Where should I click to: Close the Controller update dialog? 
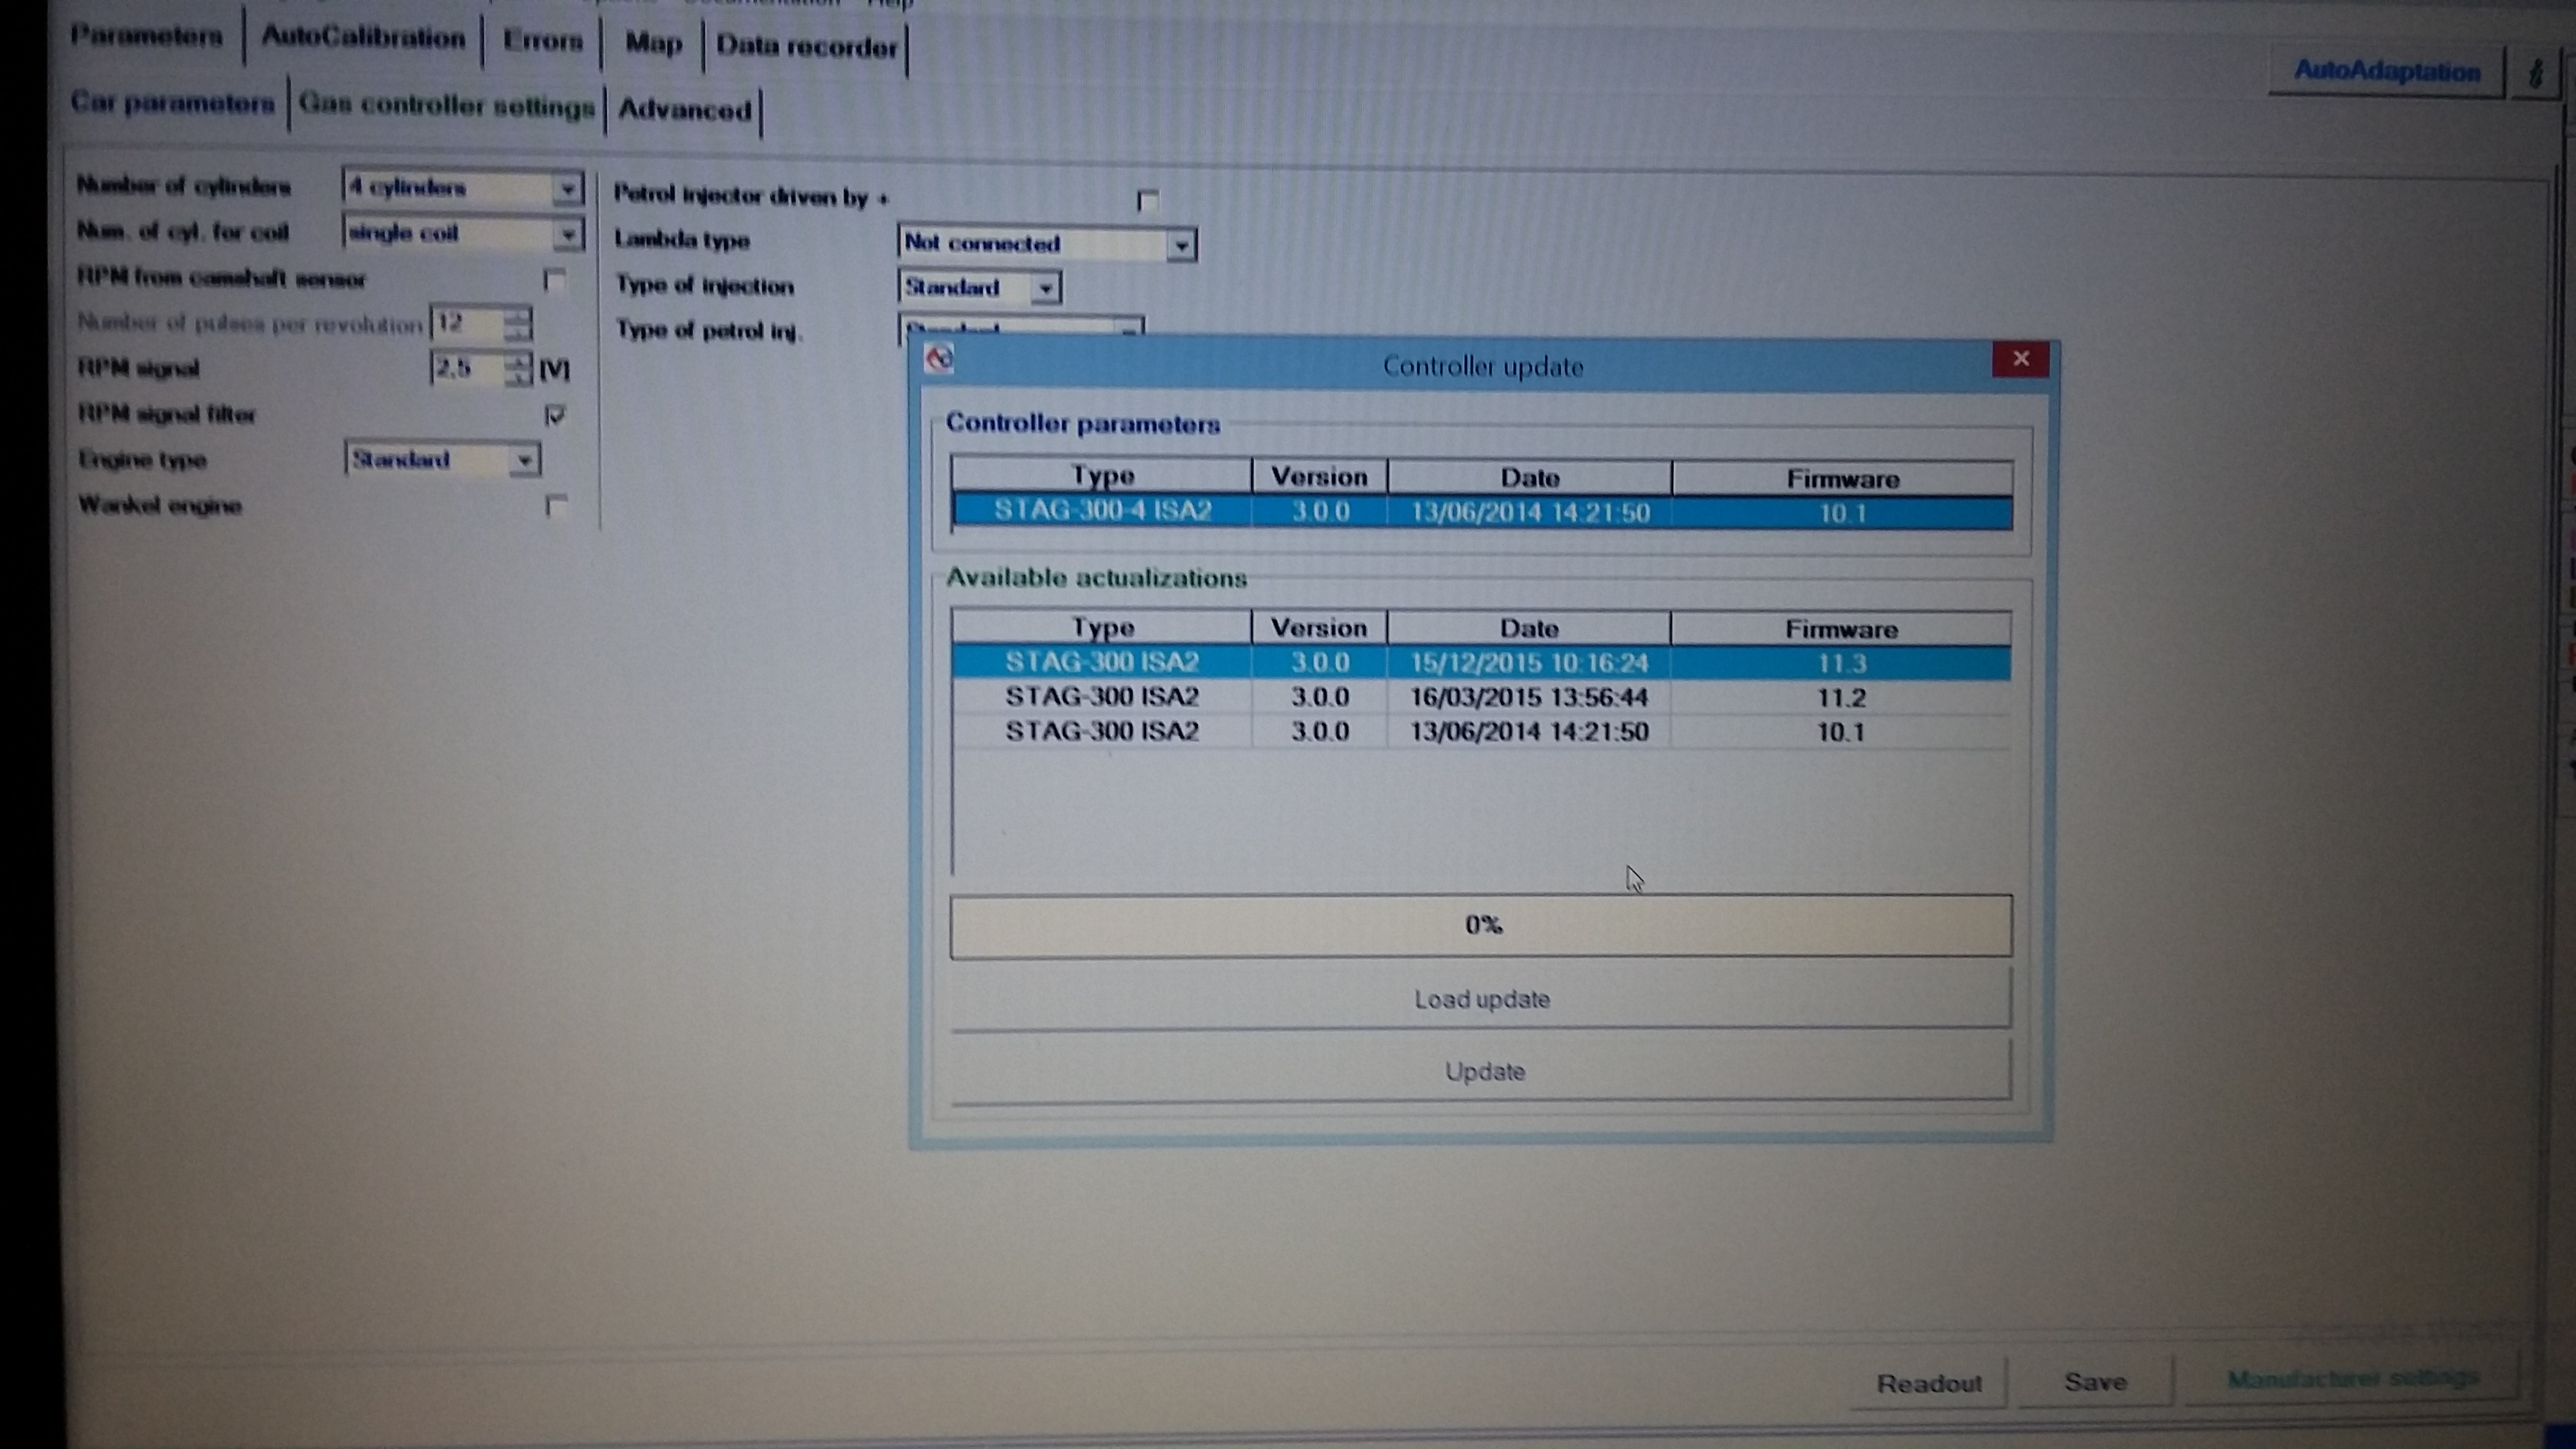click(2020, 359)
